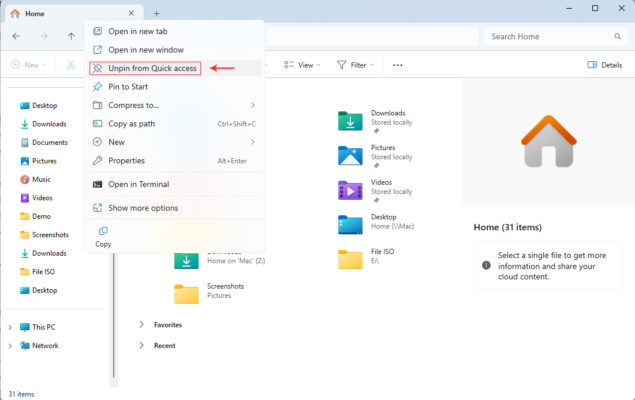Expand the Favorites section
The width and height of the screenshot is (635, 400).
(141, 325)
